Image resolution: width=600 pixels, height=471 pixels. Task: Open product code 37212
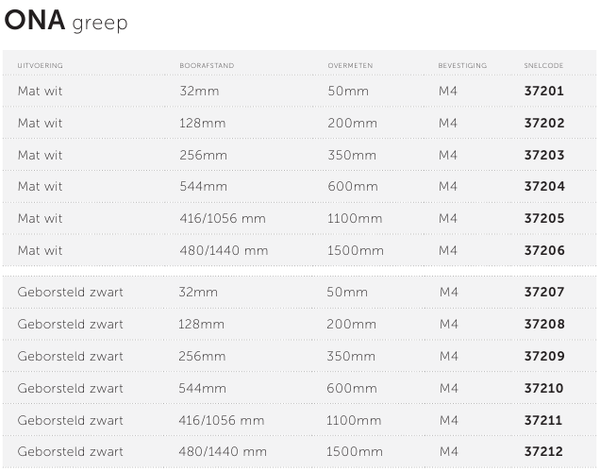pos(544,452)
